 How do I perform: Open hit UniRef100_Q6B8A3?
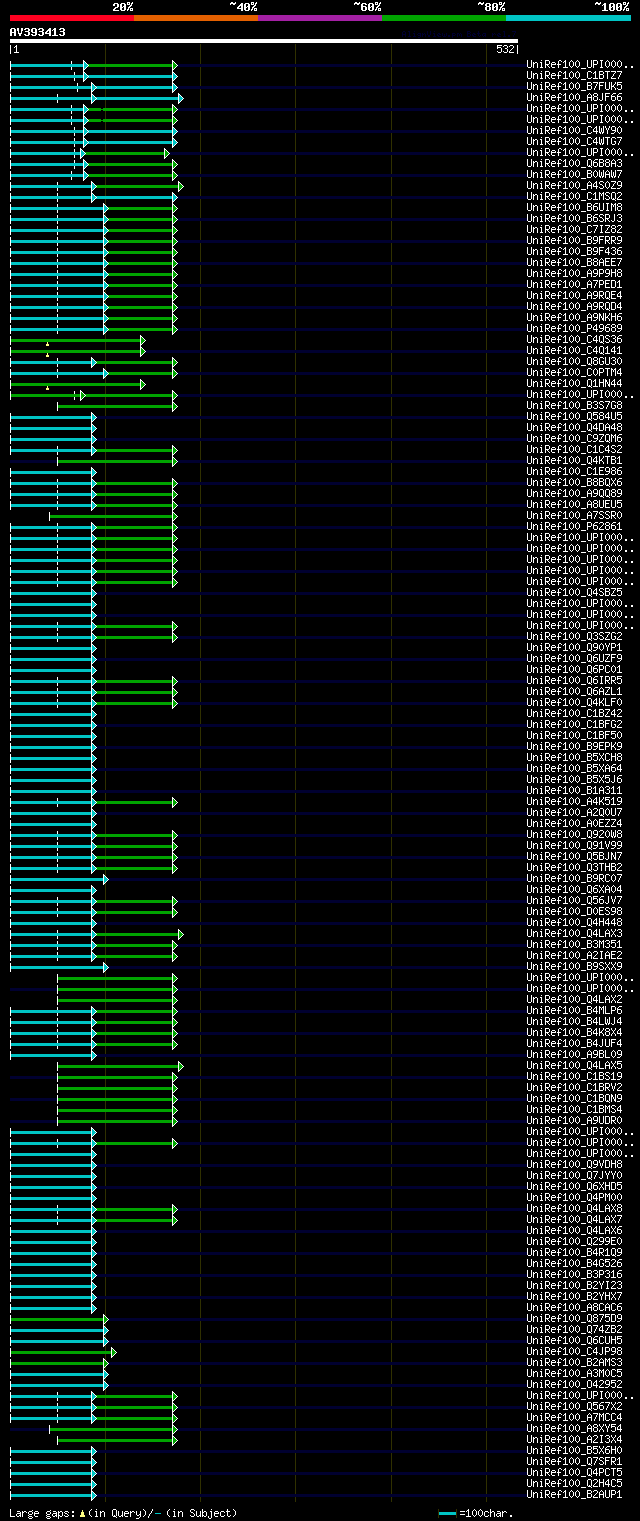point(575,163)
